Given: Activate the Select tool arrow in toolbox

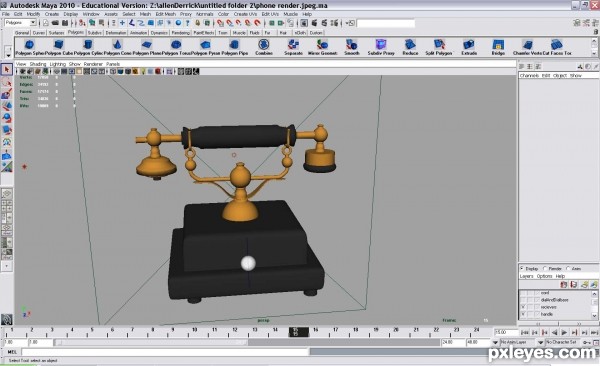Looking at the screenshot, I should coord(7,70).
